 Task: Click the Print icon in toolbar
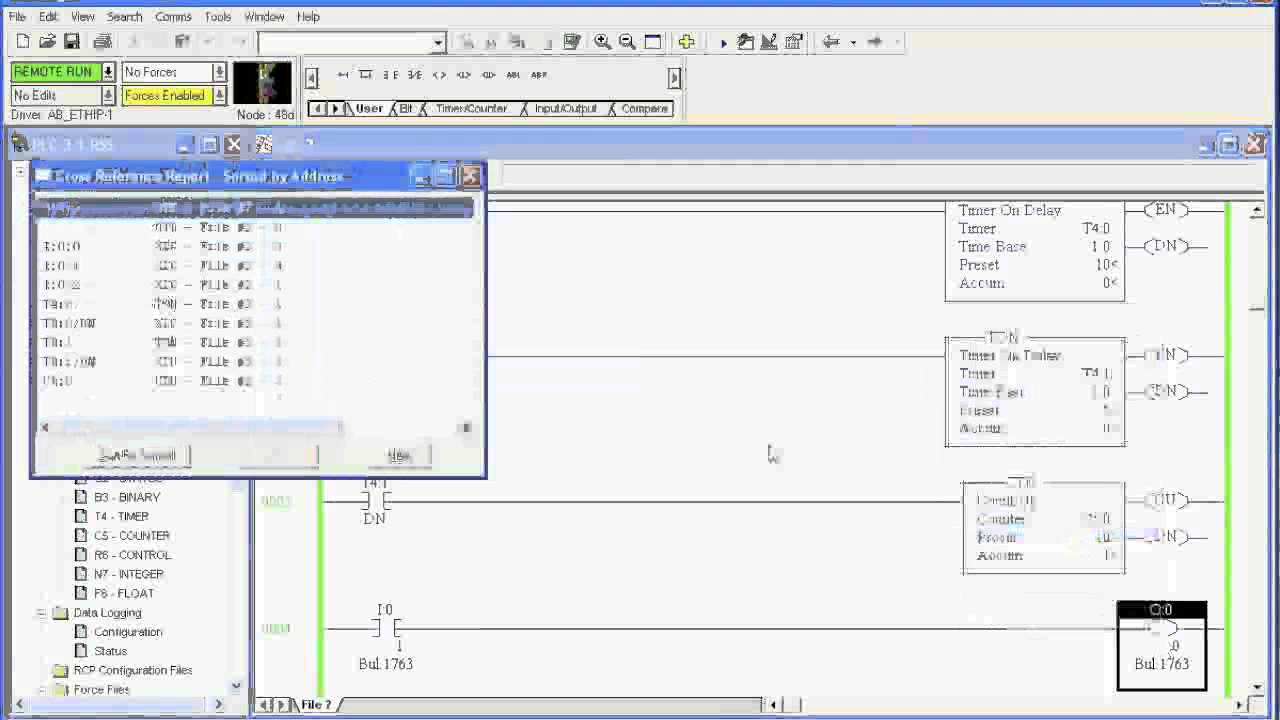tap(102, 41)
